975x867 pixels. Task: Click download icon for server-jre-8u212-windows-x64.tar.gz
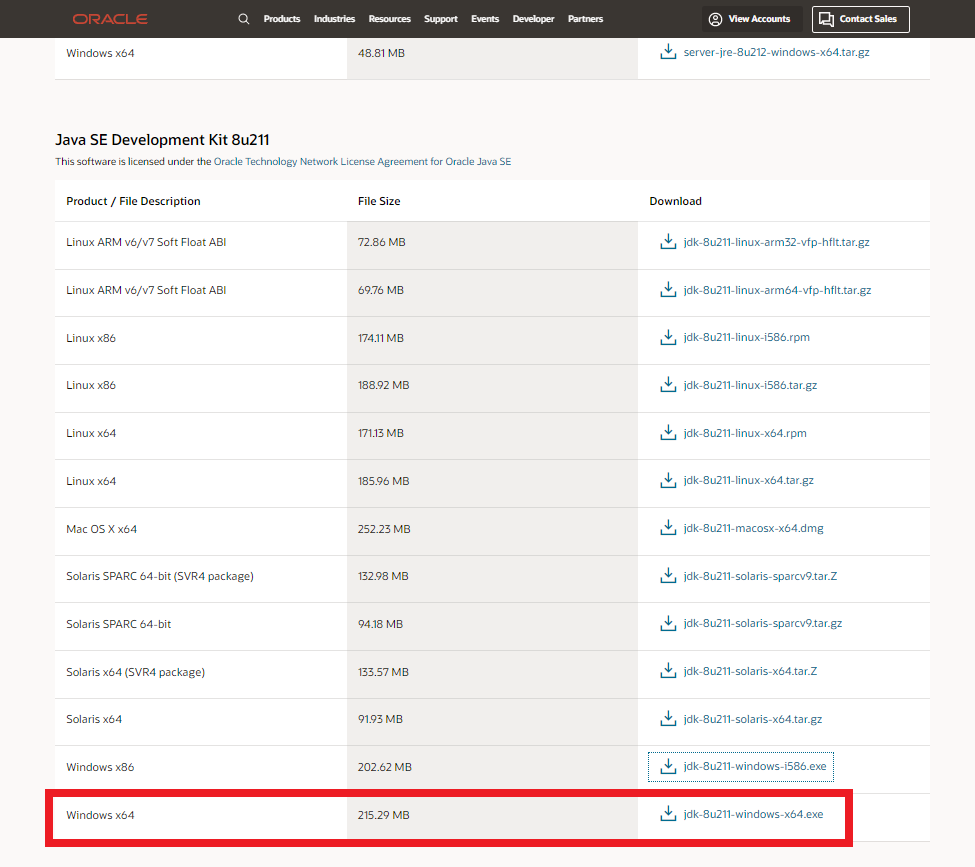[x=668, y=52]
